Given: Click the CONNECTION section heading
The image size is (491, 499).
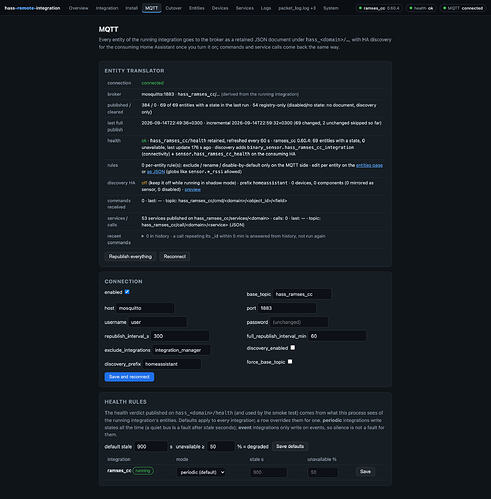Looking at the screenshot, I should coord(123,281).
